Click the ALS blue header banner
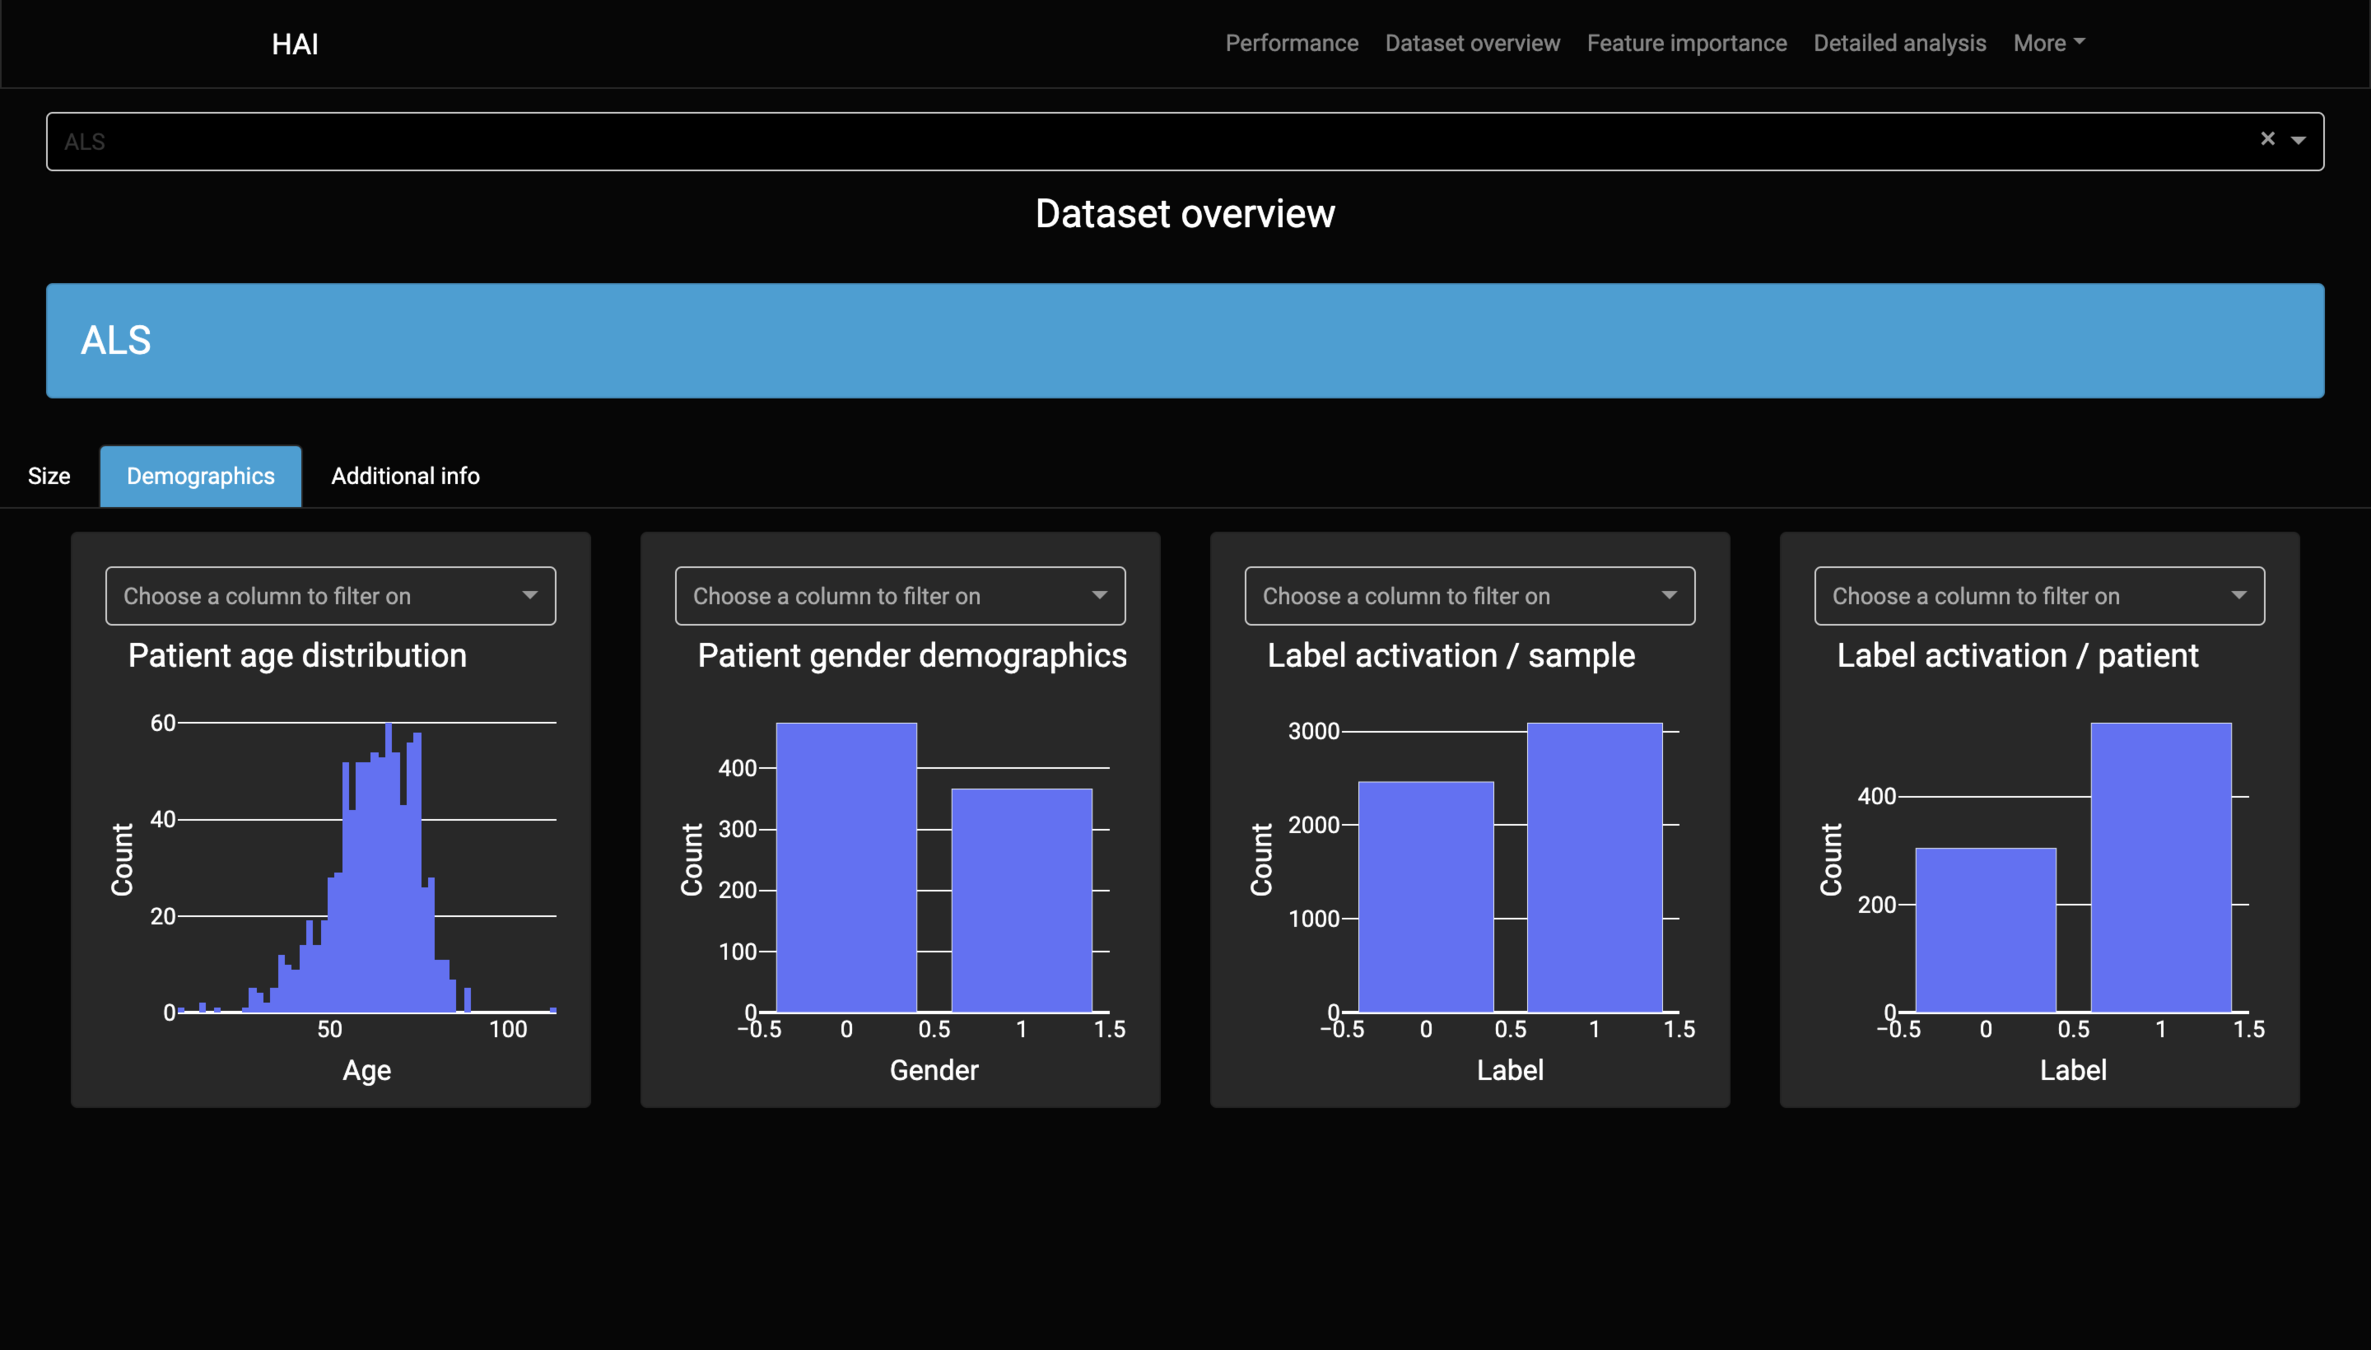This screenshot has height=1350, width=2371. coord(1184,341)
